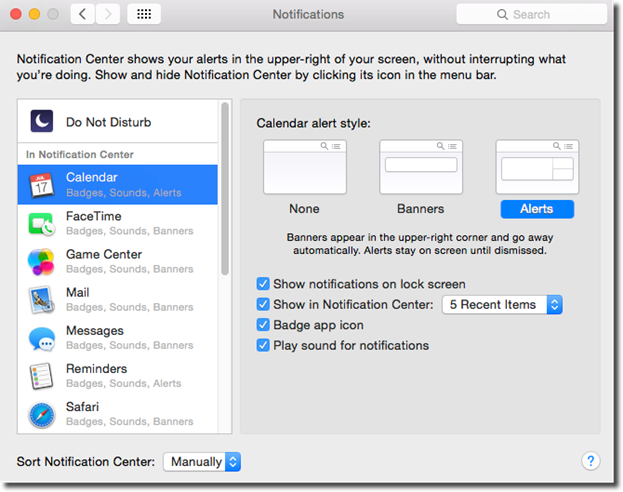Select the Banners alert style thumbnail
The width and height of the screenshot is (623, 492).
(421, 167)
